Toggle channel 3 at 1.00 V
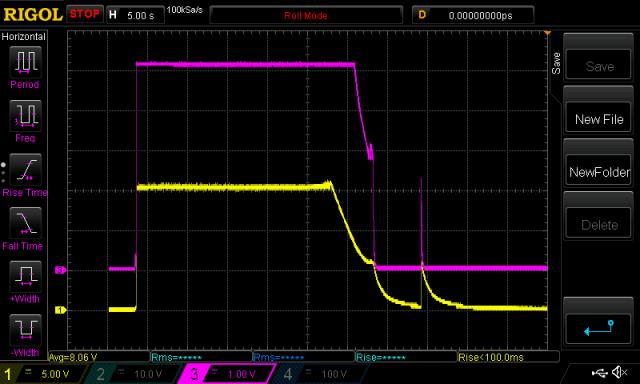Screen dimensions: 640x384 click(x=226, y=373)
